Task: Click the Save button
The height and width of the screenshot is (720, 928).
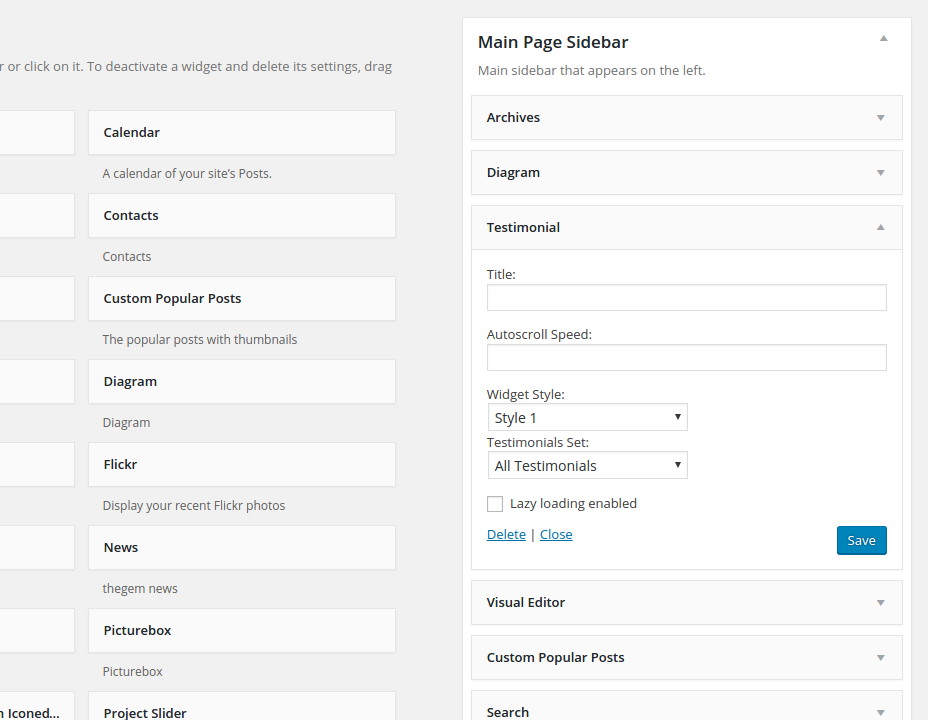Action: pyautogui.click(x=861, y=540)
